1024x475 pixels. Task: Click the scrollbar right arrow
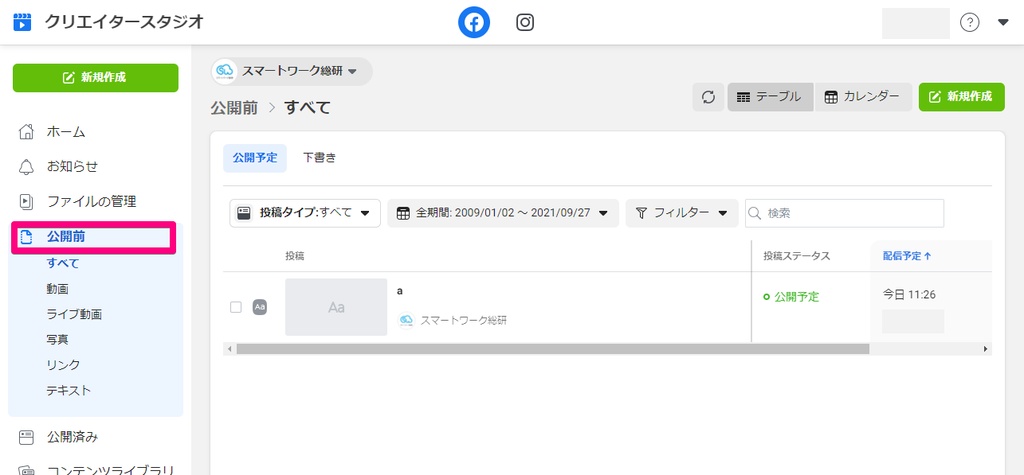(x=985, y=350)
